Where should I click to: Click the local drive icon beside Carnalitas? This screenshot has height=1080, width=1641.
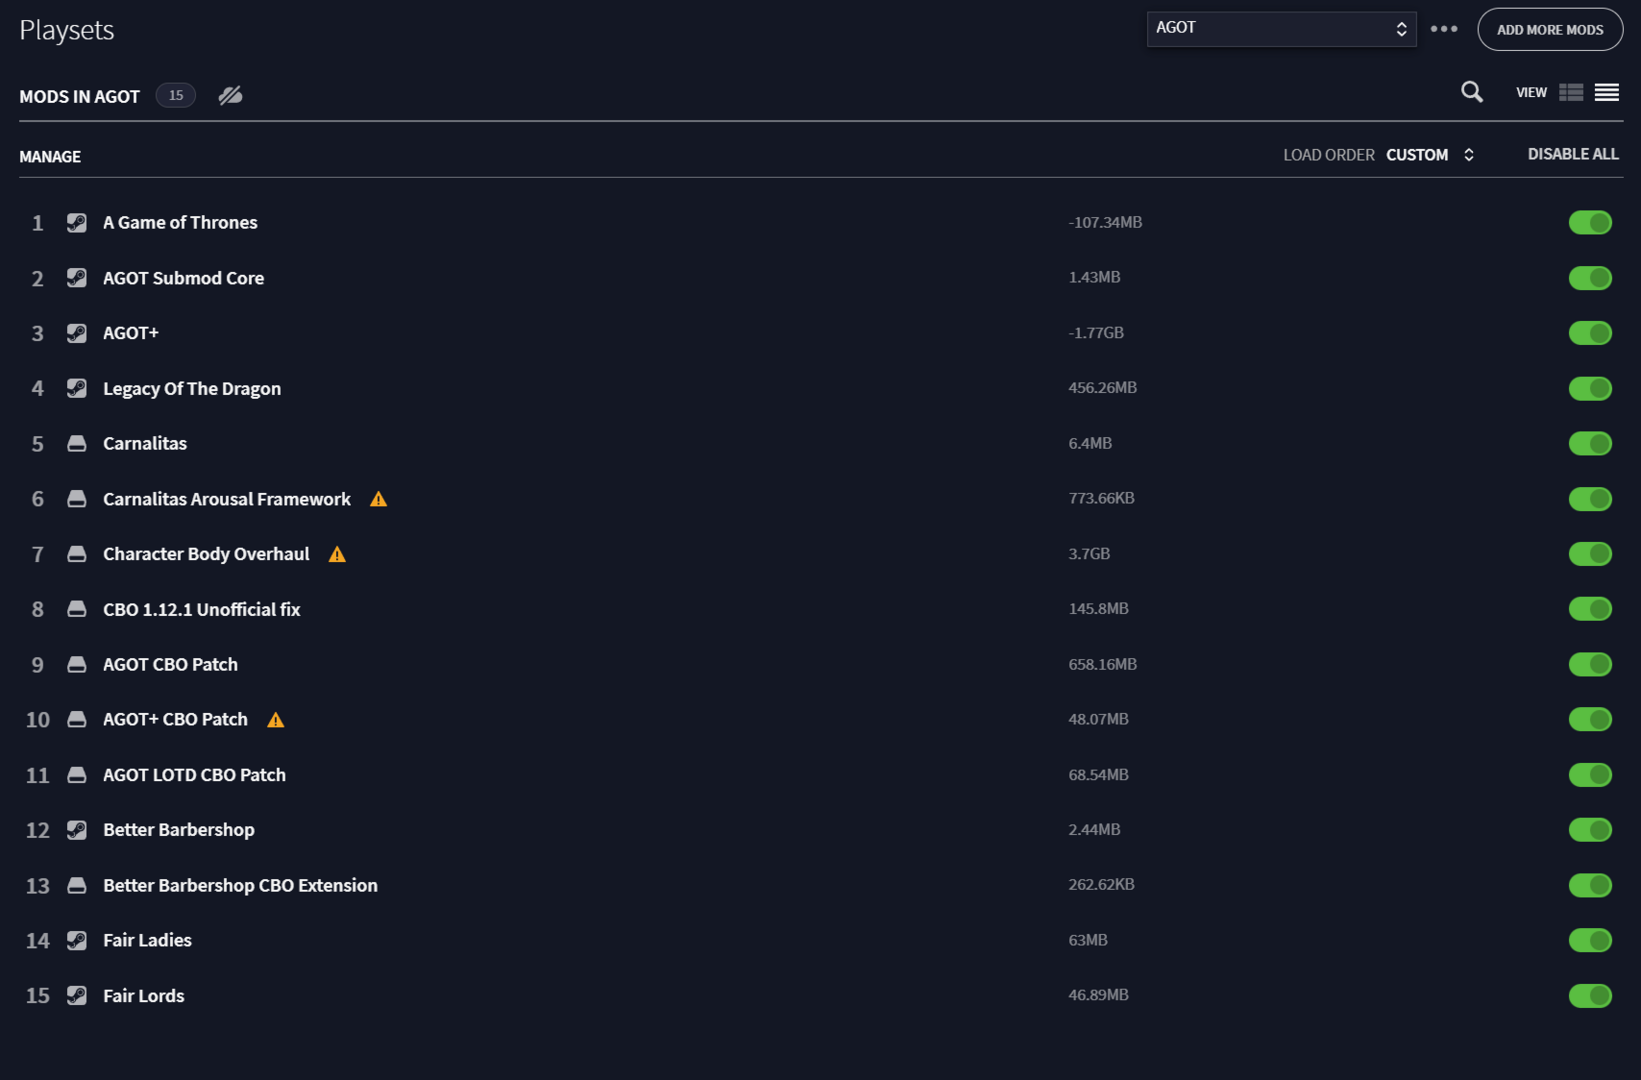coord(77,443)
